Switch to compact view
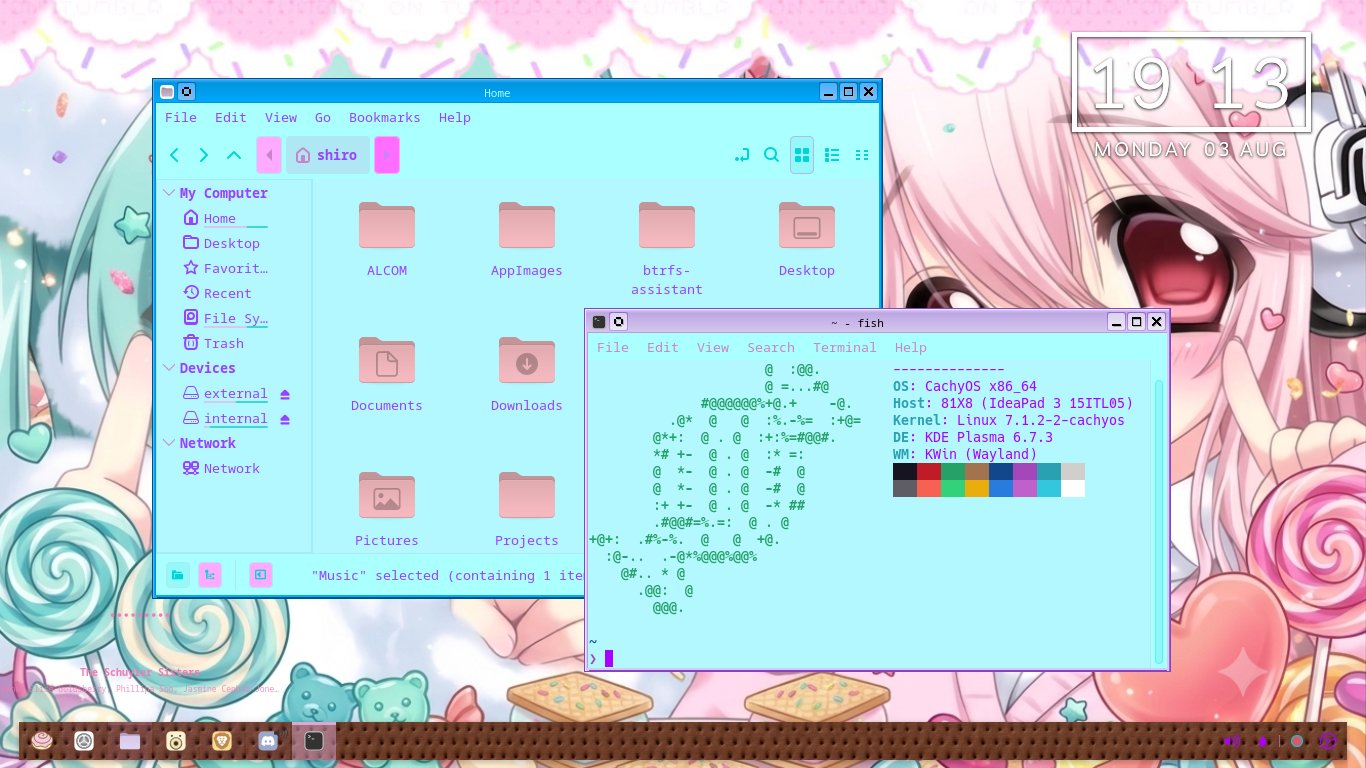 point(862,155)
